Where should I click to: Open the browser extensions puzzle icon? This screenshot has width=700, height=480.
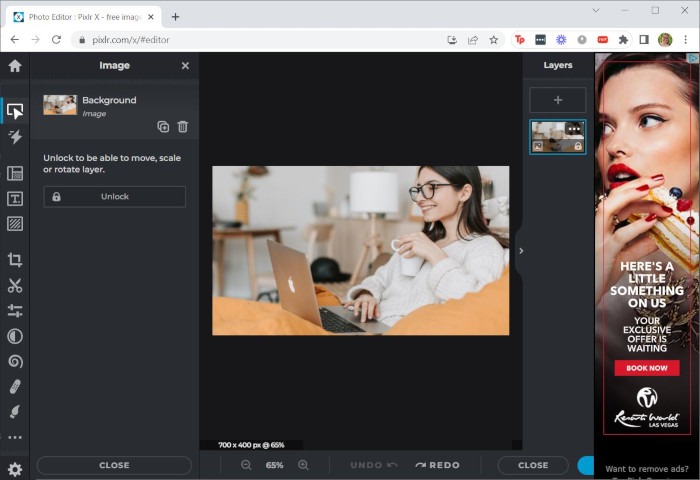pos(623,40)
